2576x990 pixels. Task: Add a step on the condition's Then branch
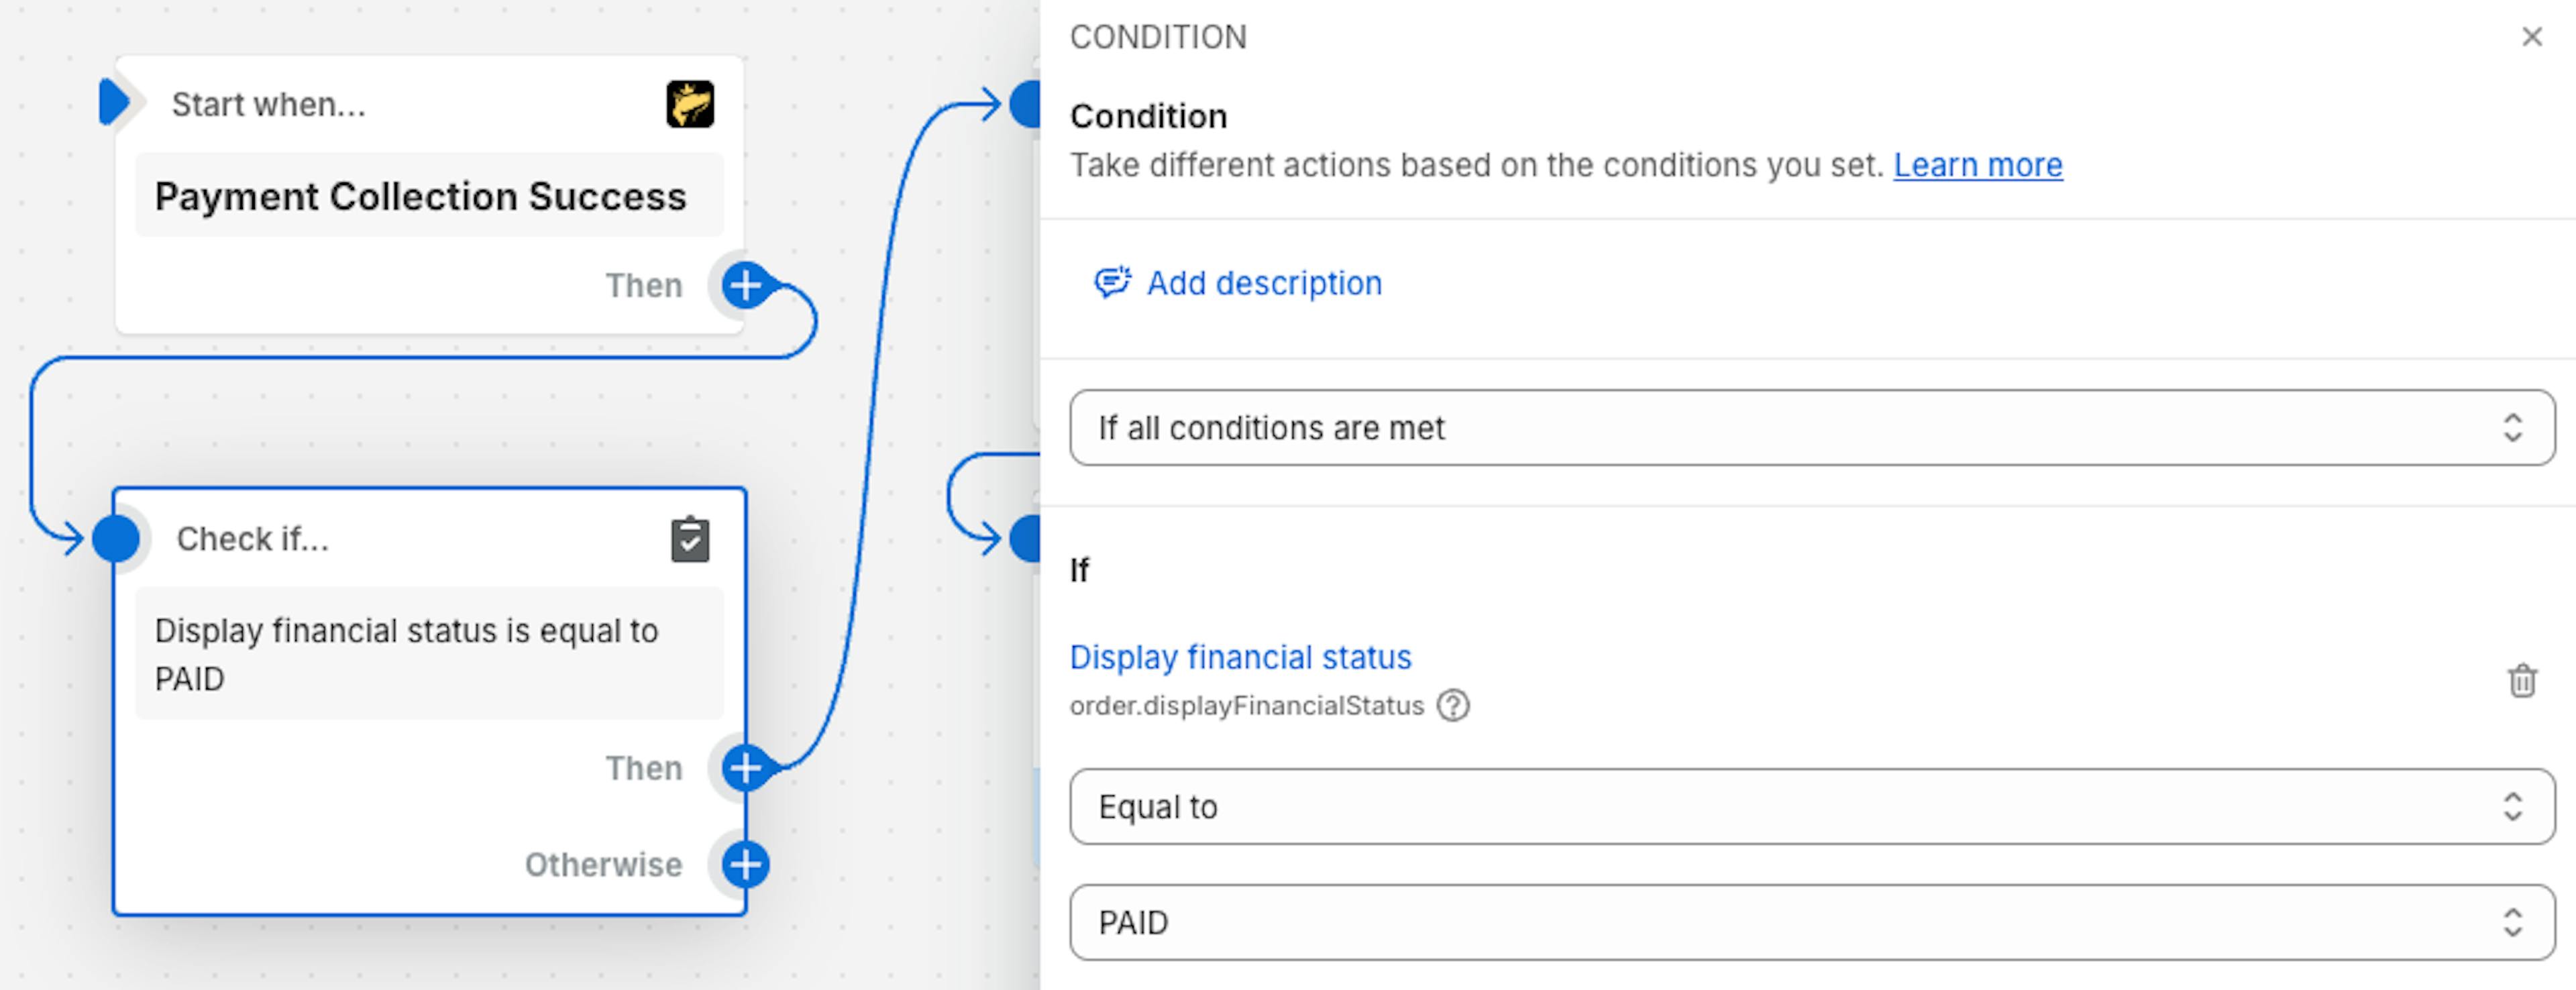pos(746,768)
